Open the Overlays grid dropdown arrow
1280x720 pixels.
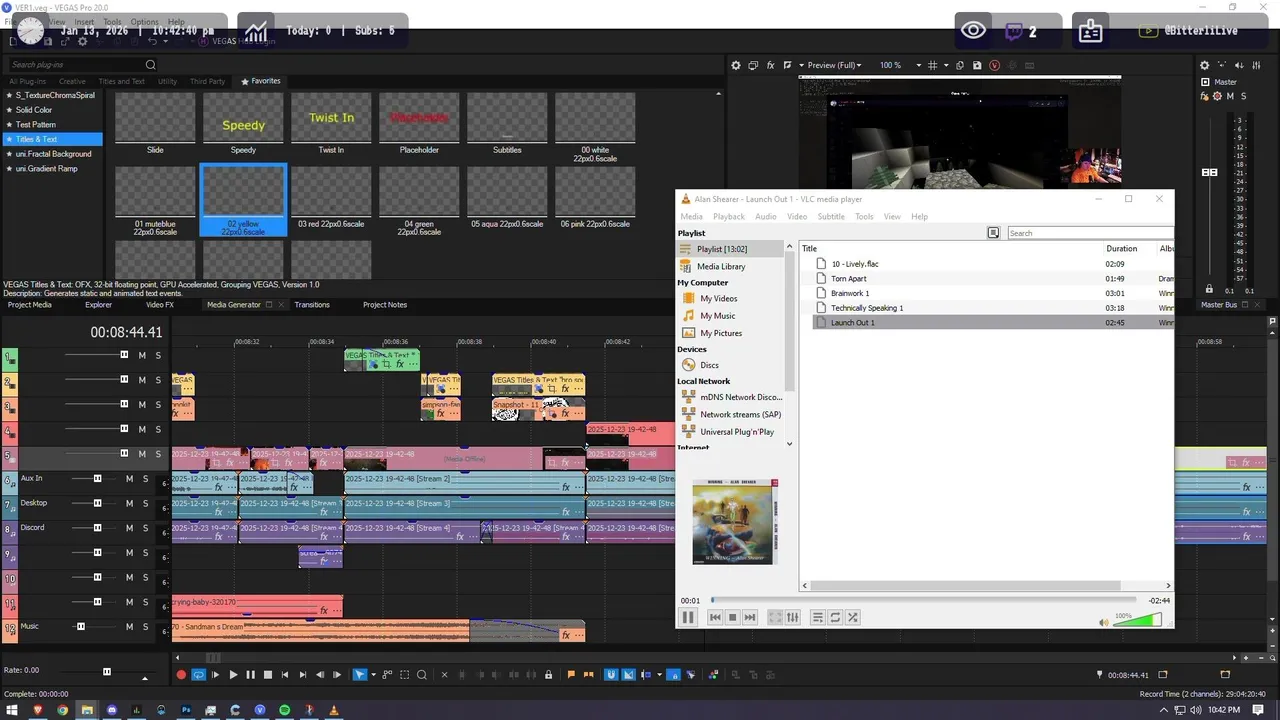coord(946,65)
